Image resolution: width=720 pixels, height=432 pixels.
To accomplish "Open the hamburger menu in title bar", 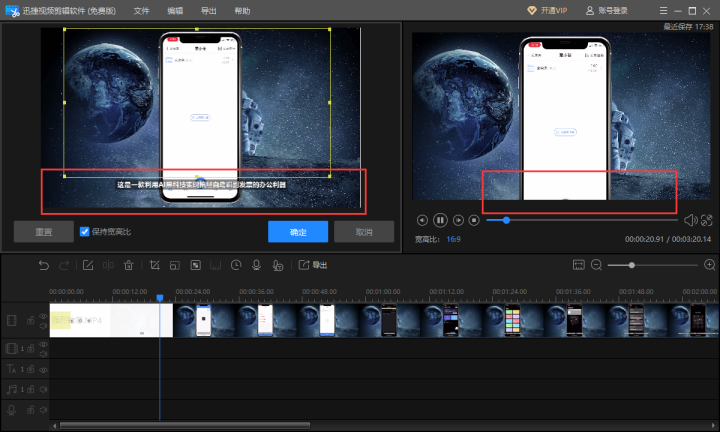I will (663, 11).
